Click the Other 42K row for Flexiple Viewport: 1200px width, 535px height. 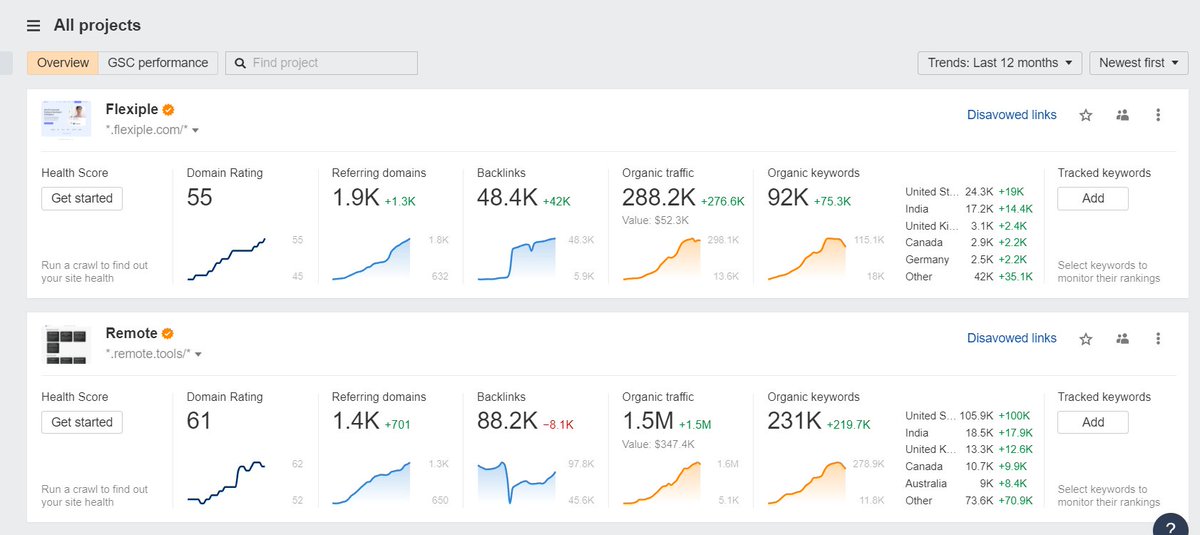coord(969,277)
